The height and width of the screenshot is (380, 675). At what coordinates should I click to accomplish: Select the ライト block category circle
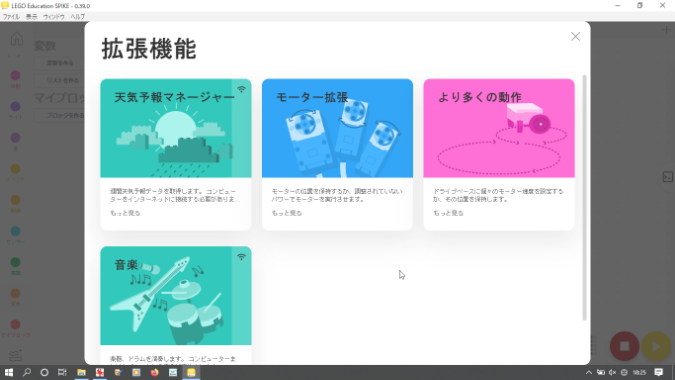click(x=15, y=106)
